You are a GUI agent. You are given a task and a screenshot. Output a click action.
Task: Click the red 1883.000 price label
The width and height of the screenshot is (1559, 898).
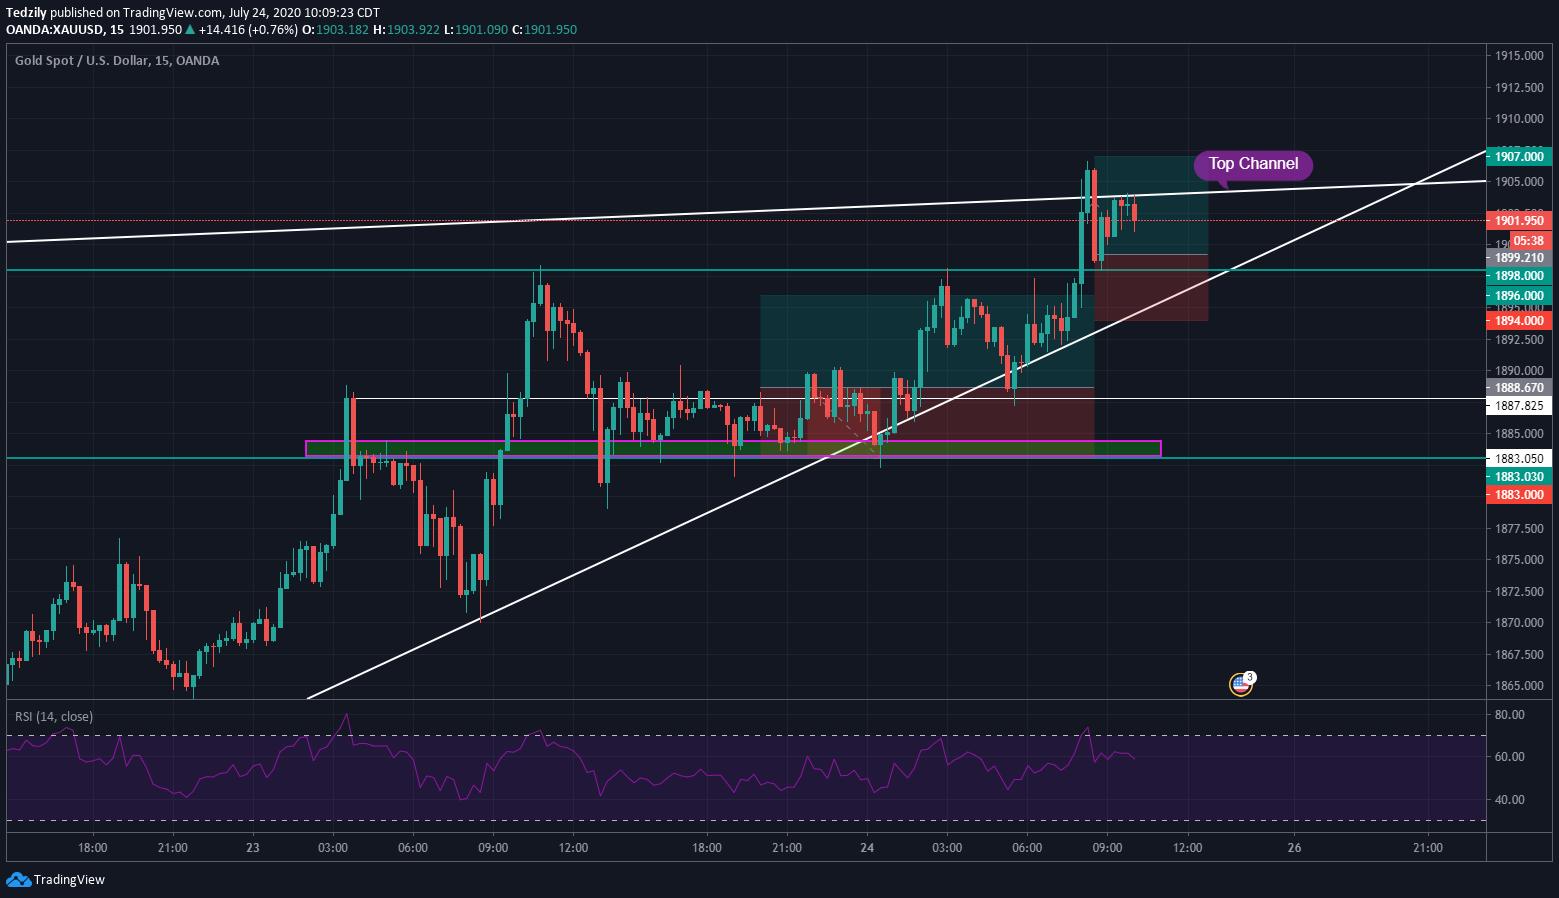1519,495
